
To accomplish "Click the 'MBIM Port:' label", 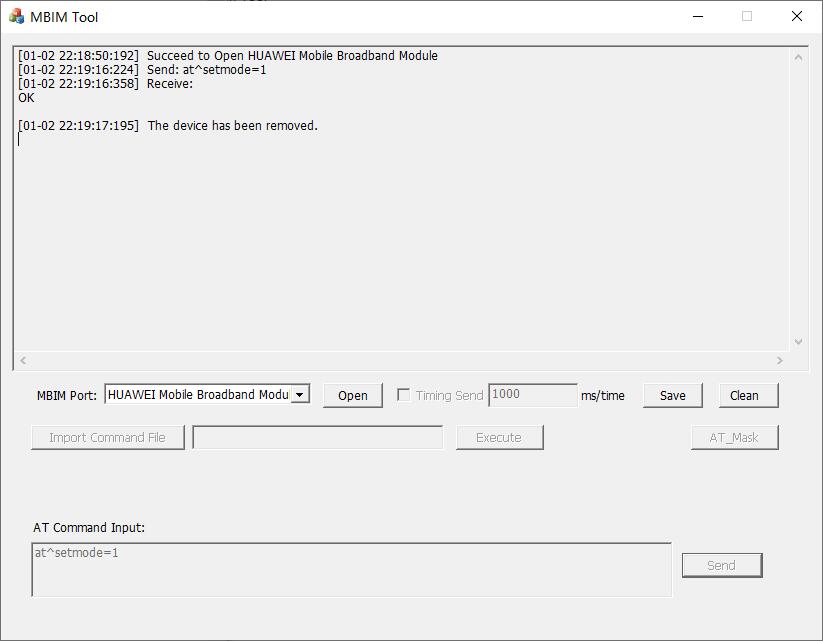I will click(67, 396).
